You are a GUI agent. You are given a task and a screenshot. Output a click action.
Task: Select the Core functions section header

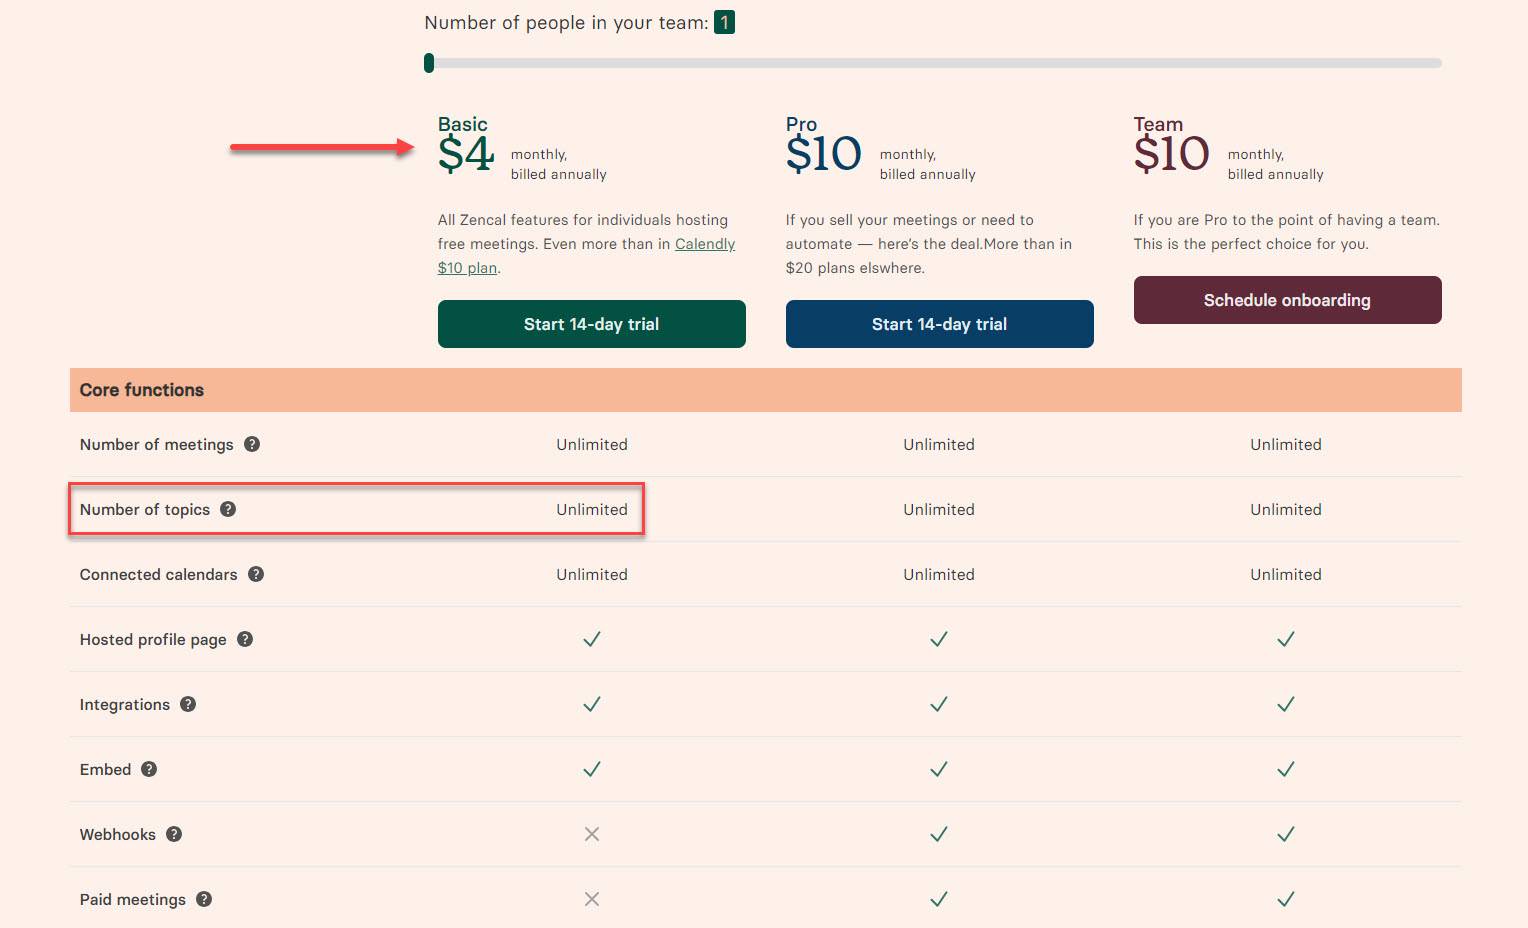(141, 389)
